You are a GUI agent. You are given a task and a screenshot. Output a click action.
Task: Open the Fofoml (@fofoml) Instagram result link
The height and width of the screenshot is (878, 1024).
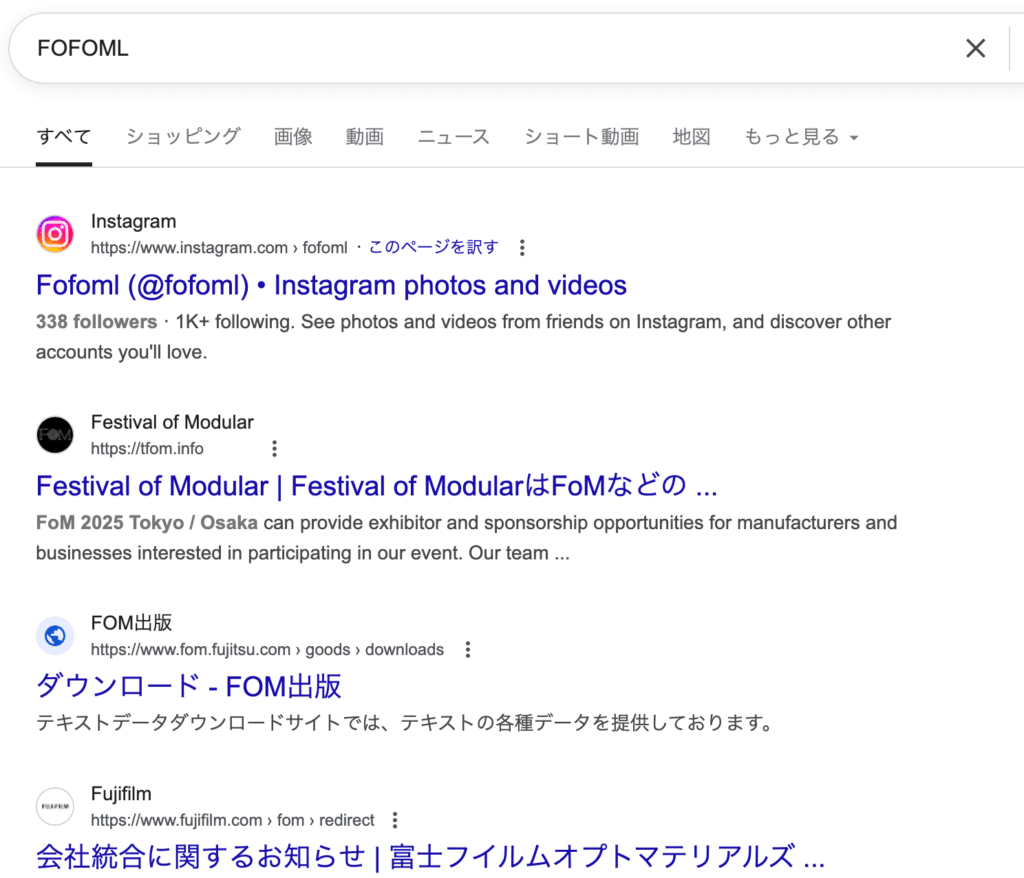coord(331,285)
